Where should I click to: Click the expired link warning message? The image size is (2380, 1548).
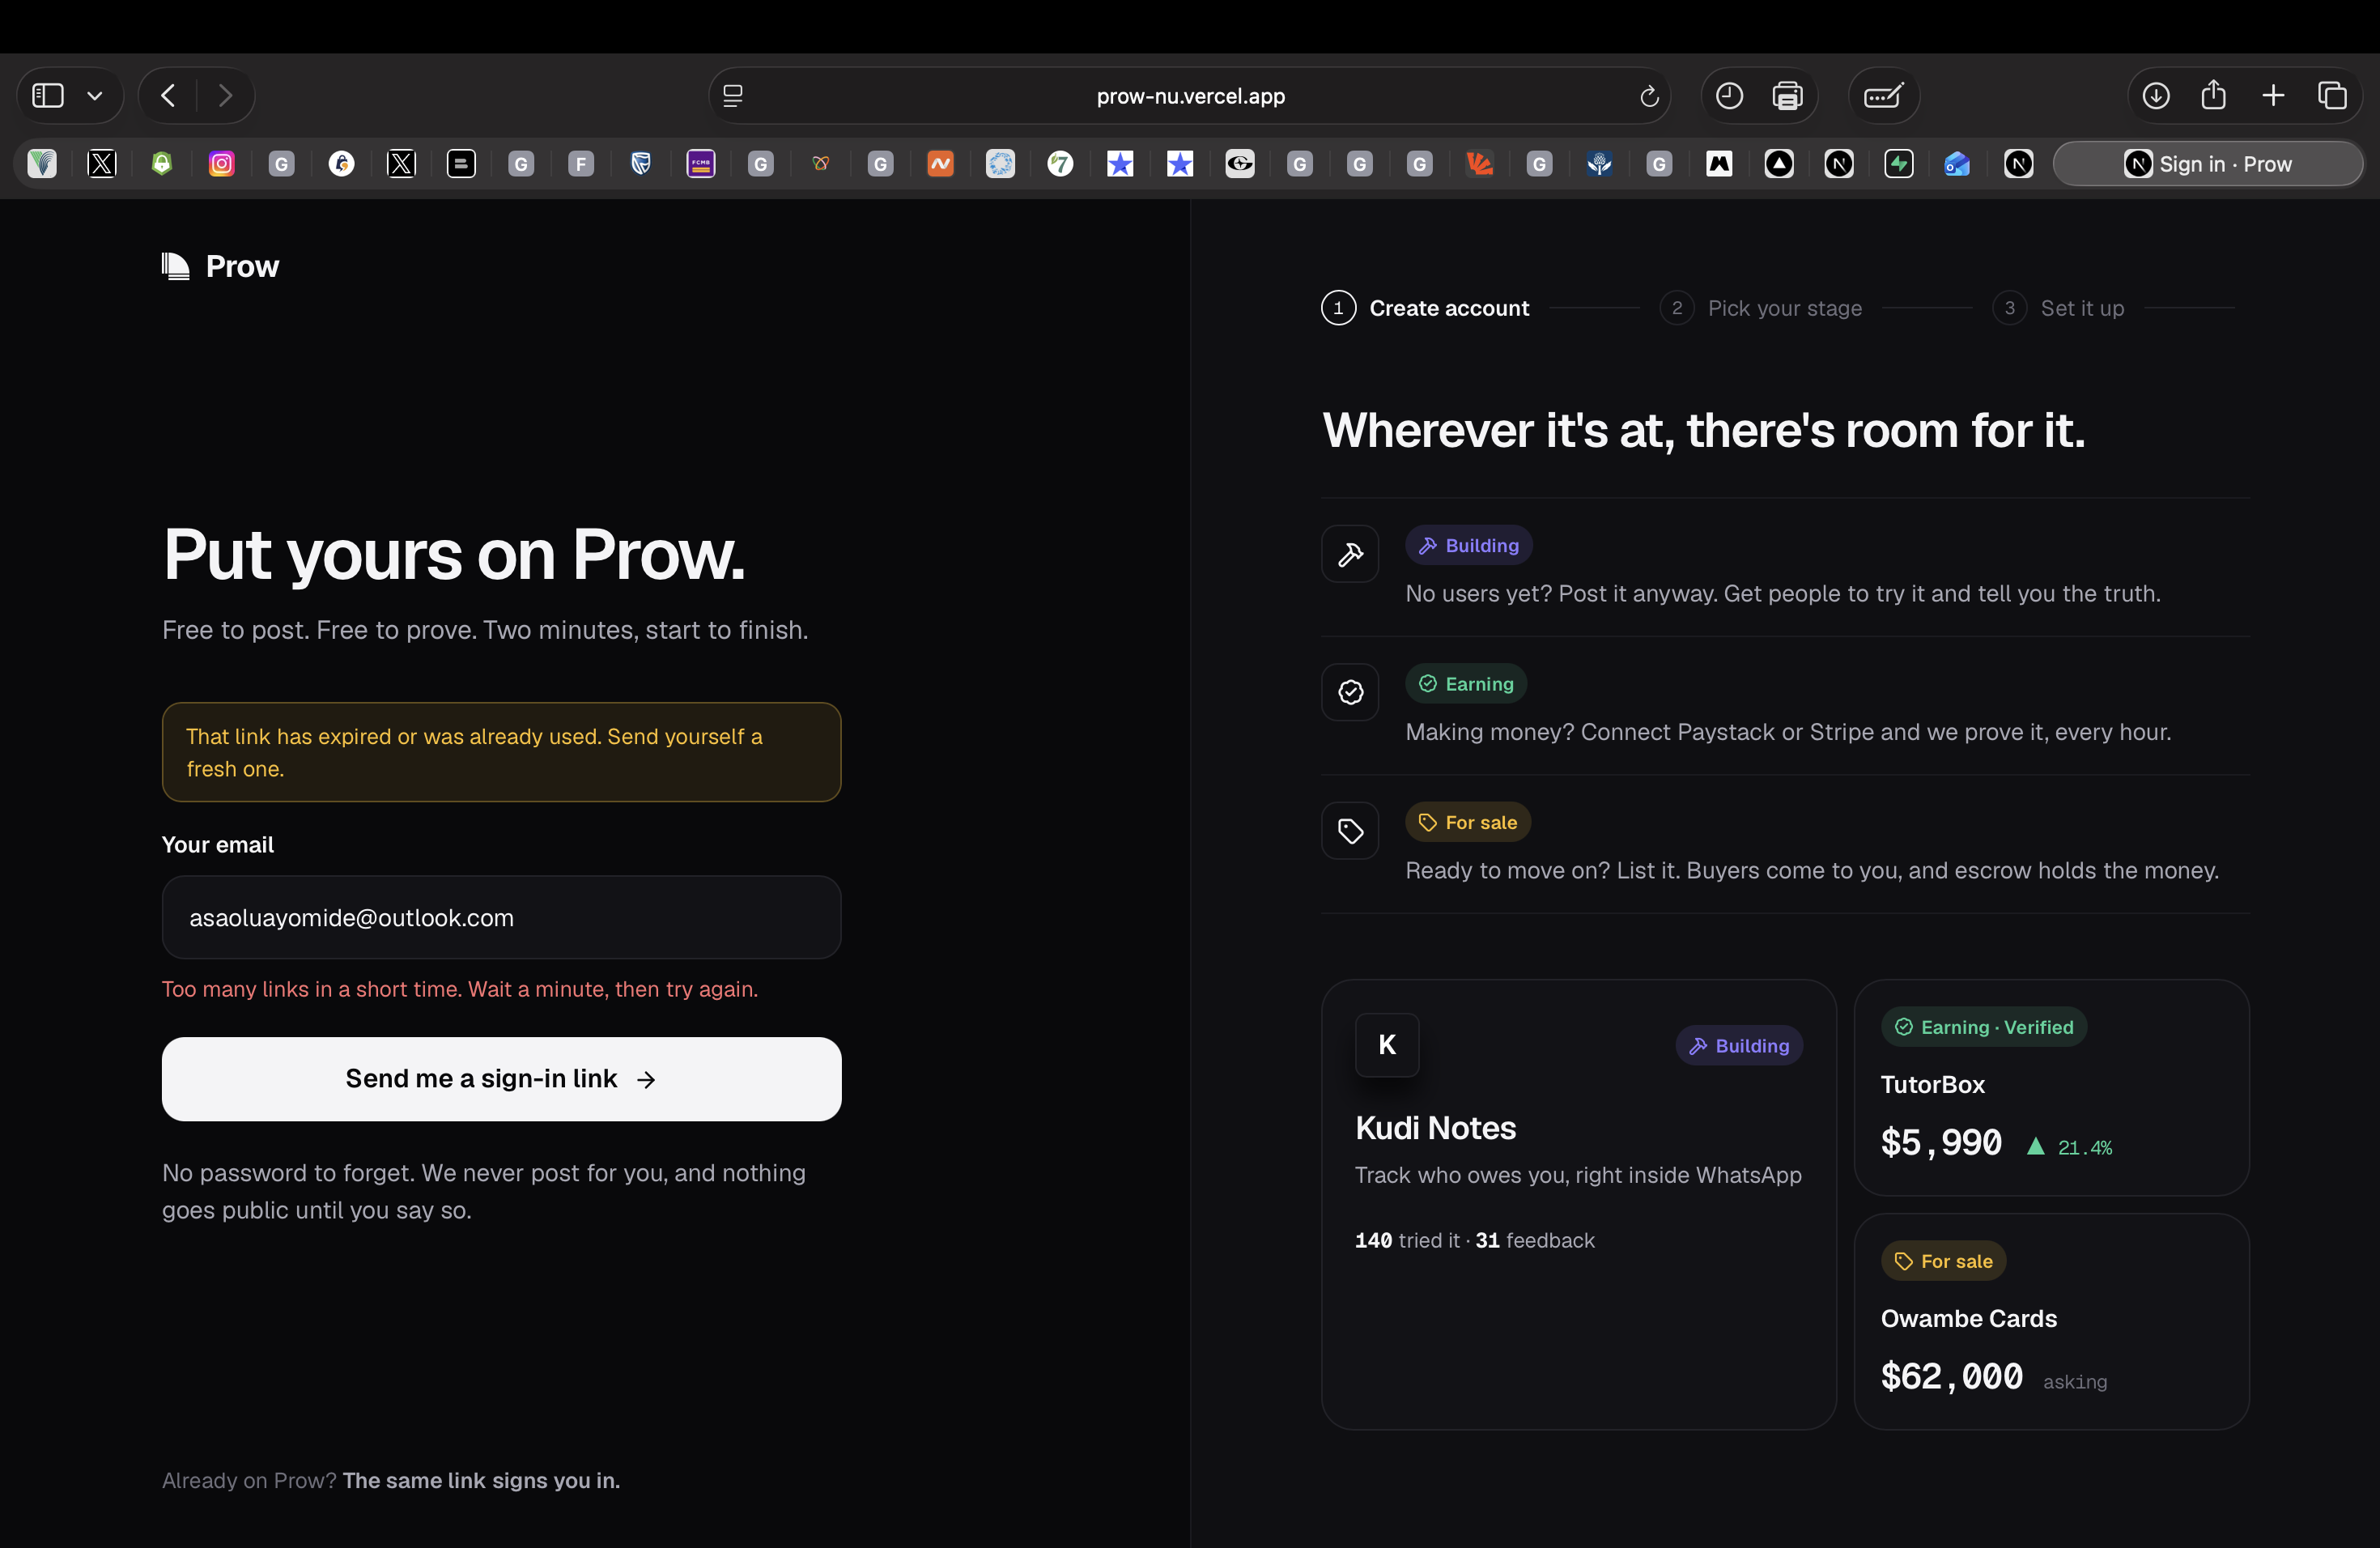click(501, 752)
